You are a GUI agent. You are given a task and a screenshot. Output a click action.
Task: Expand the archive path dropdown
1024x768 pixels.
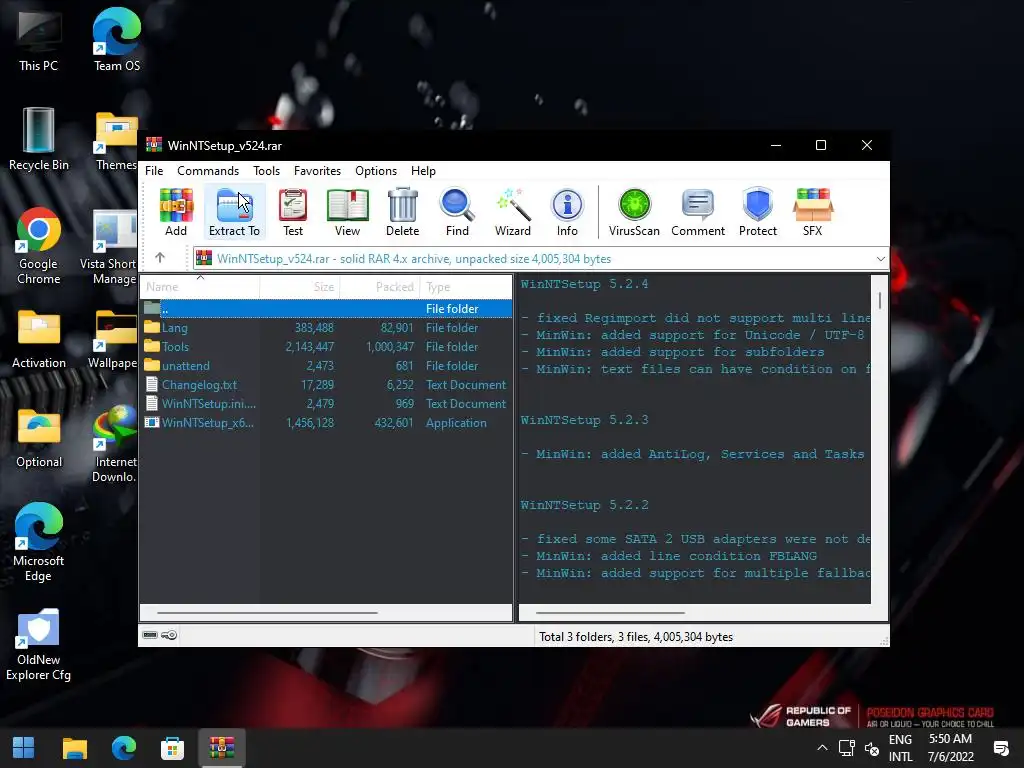click(x=880, y=259)
